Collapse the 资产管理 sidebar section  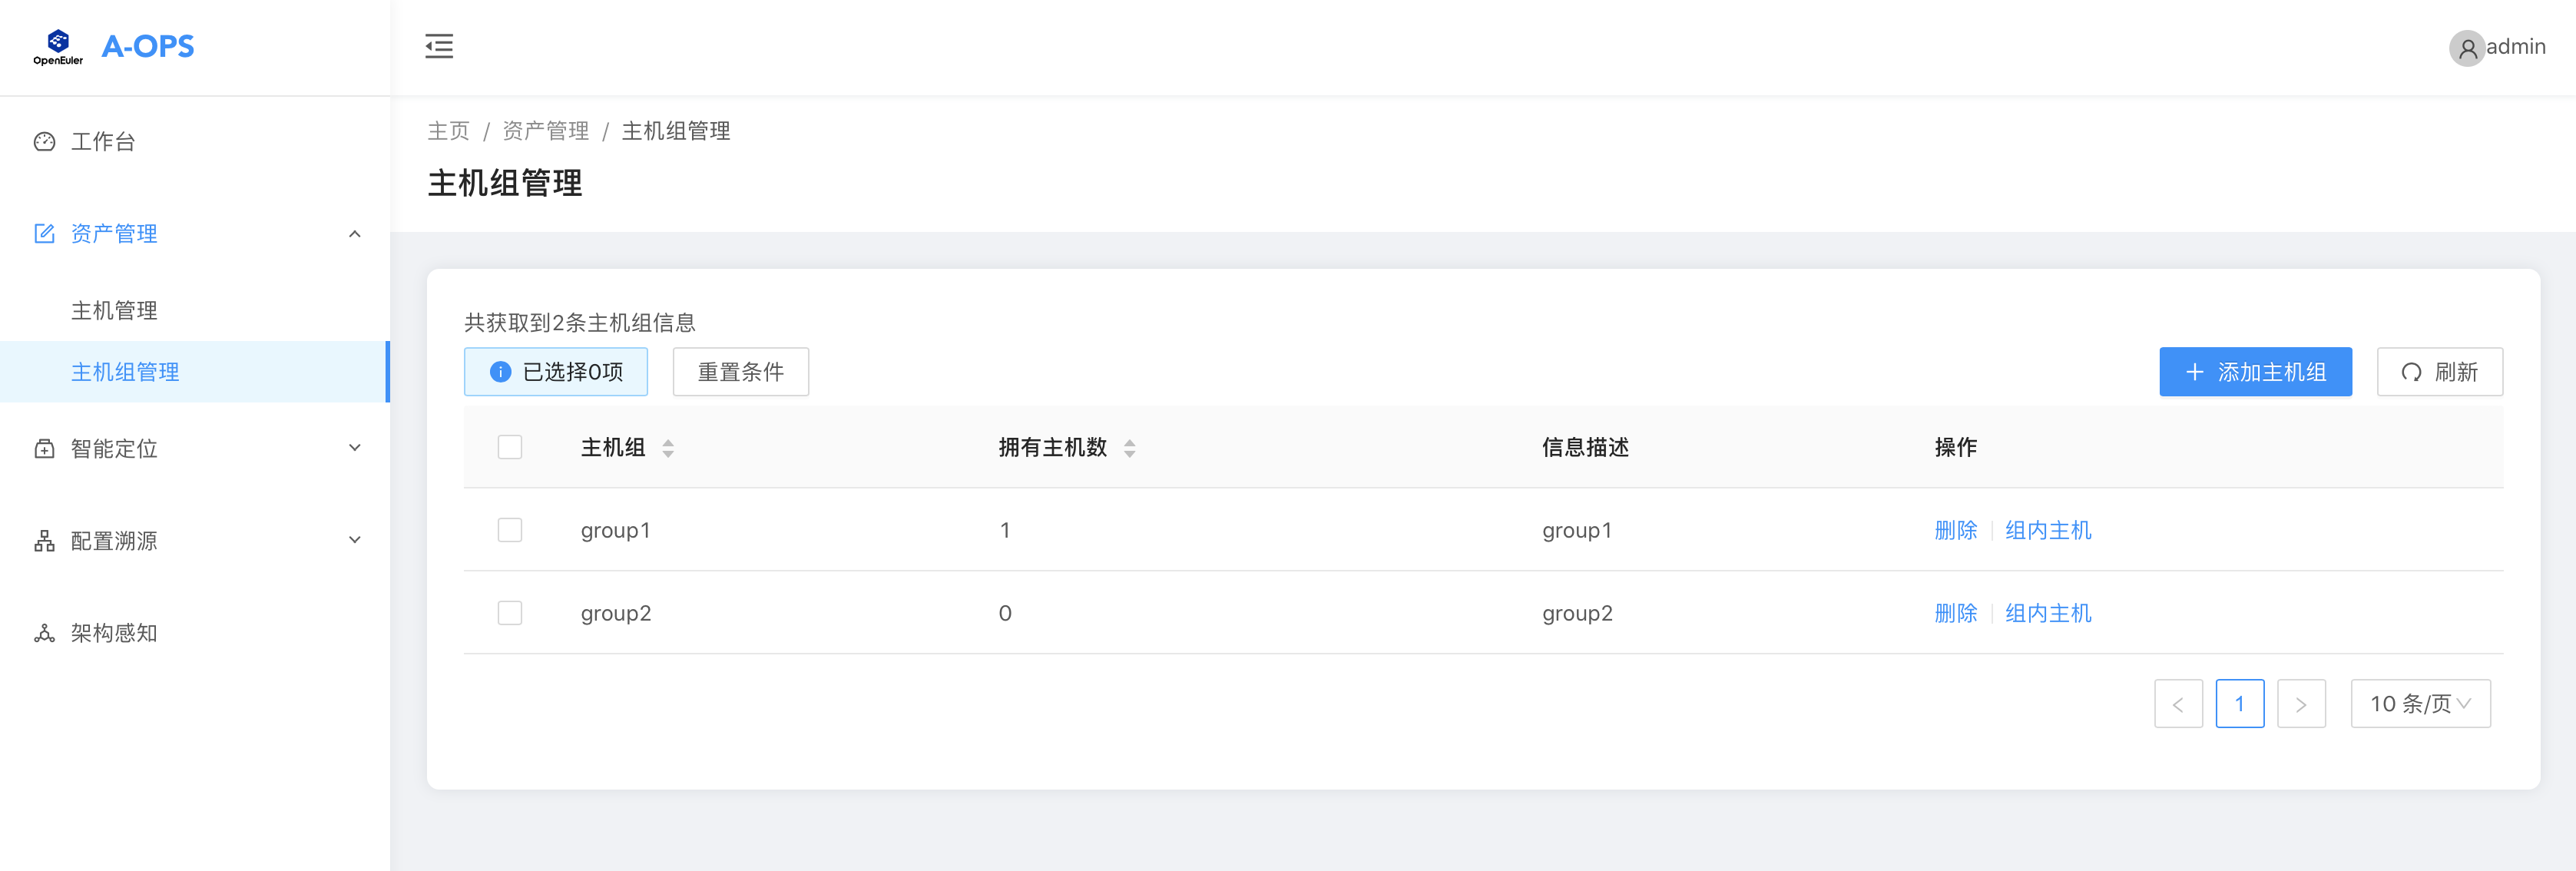pyautogui.click(x=354, y=234)
